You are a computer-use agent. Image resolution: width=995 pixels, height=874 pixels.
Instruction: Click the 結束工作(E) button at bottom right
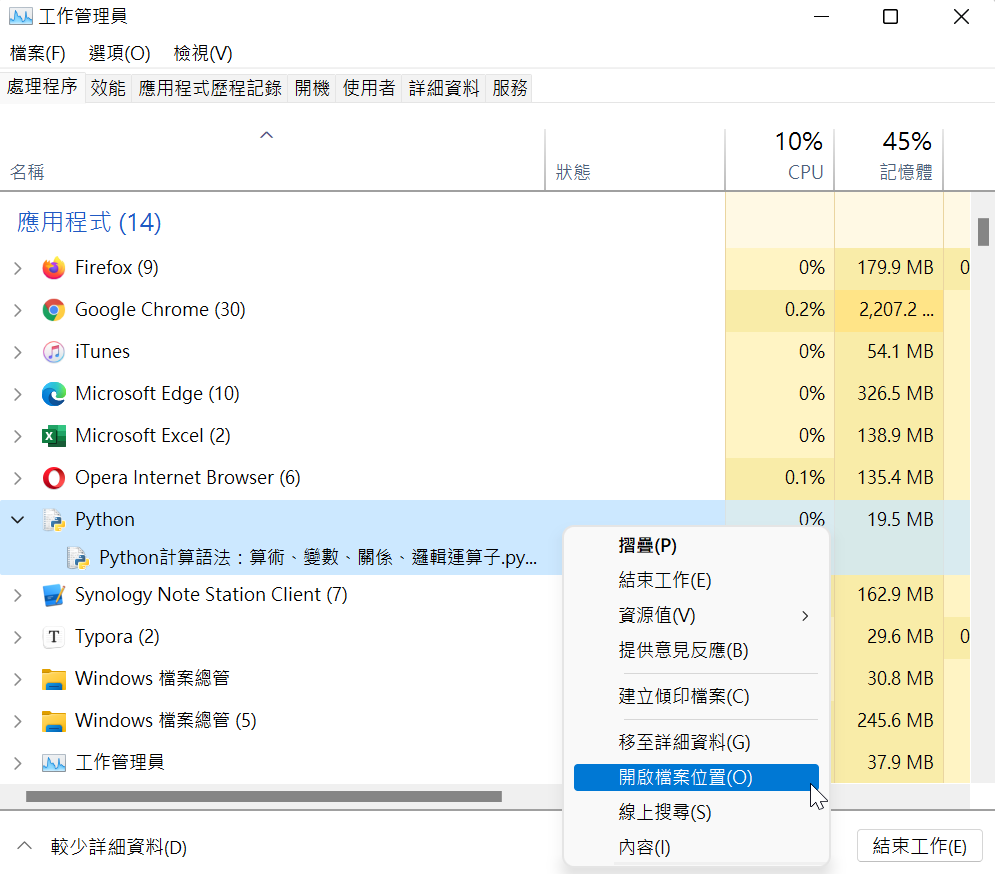tap(919, 846)
